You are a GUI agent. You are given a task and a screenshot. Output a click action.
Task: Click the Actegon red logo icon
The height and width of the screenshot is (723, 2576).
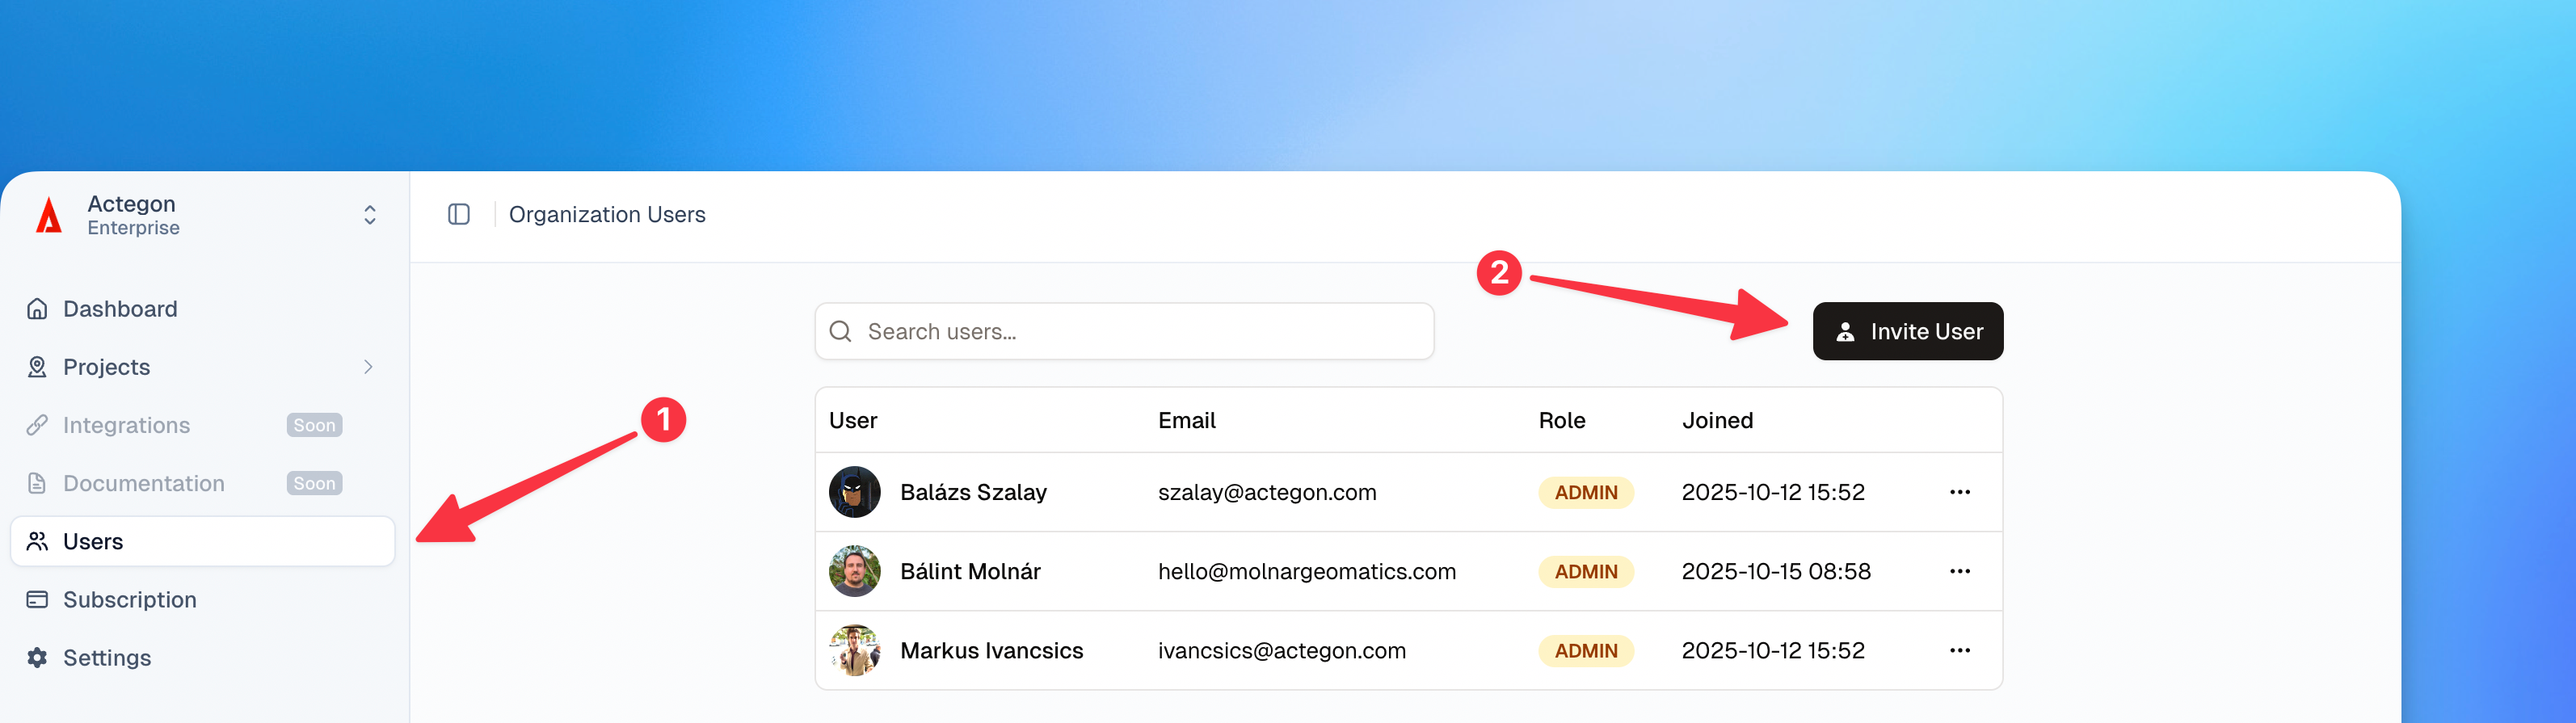tap(49, 215)
